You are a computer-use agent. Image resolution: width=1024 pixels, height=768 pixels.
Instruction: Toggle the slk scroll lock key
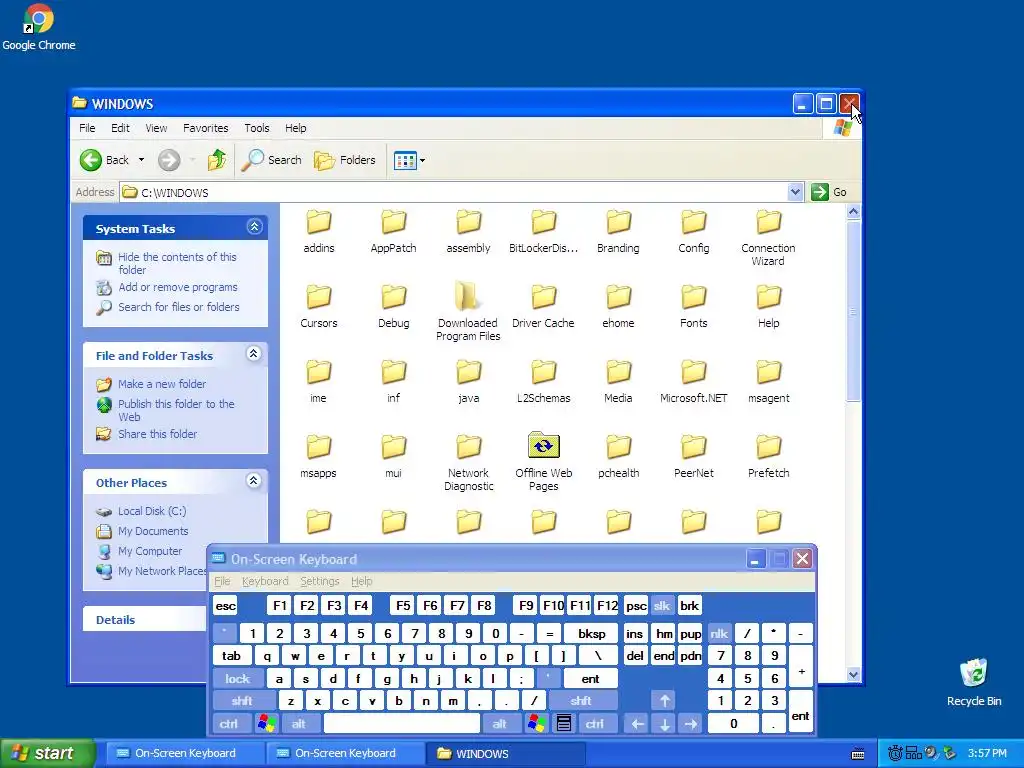662,605
